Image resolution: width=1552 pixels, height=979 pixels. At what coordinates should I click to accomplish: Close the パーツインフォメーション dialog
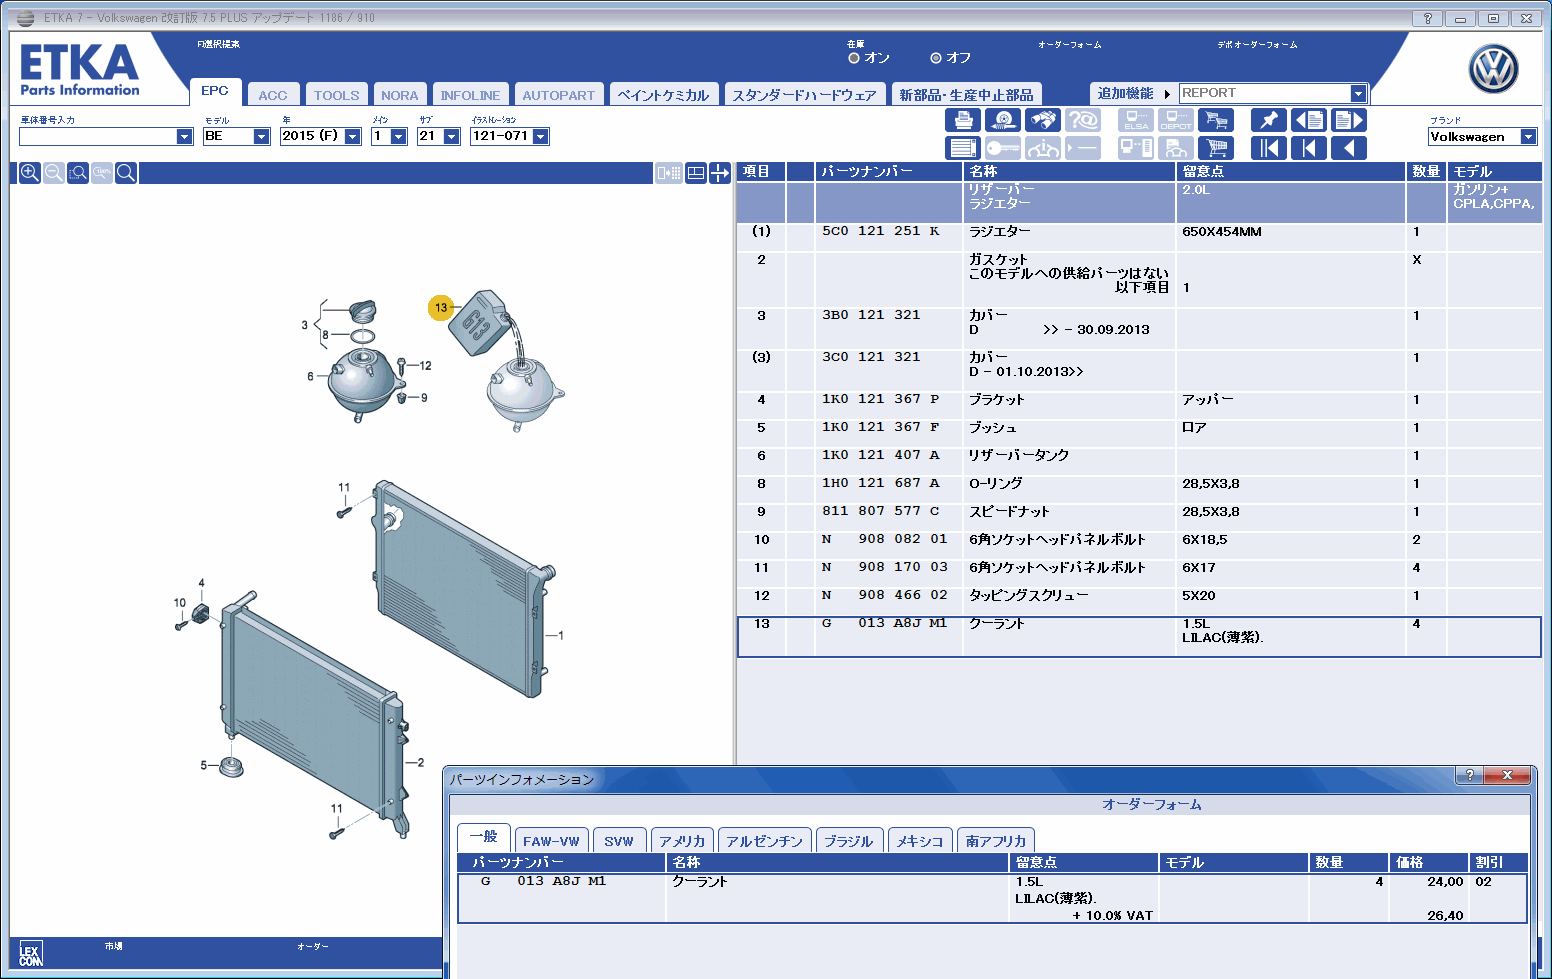[1506, 775]
